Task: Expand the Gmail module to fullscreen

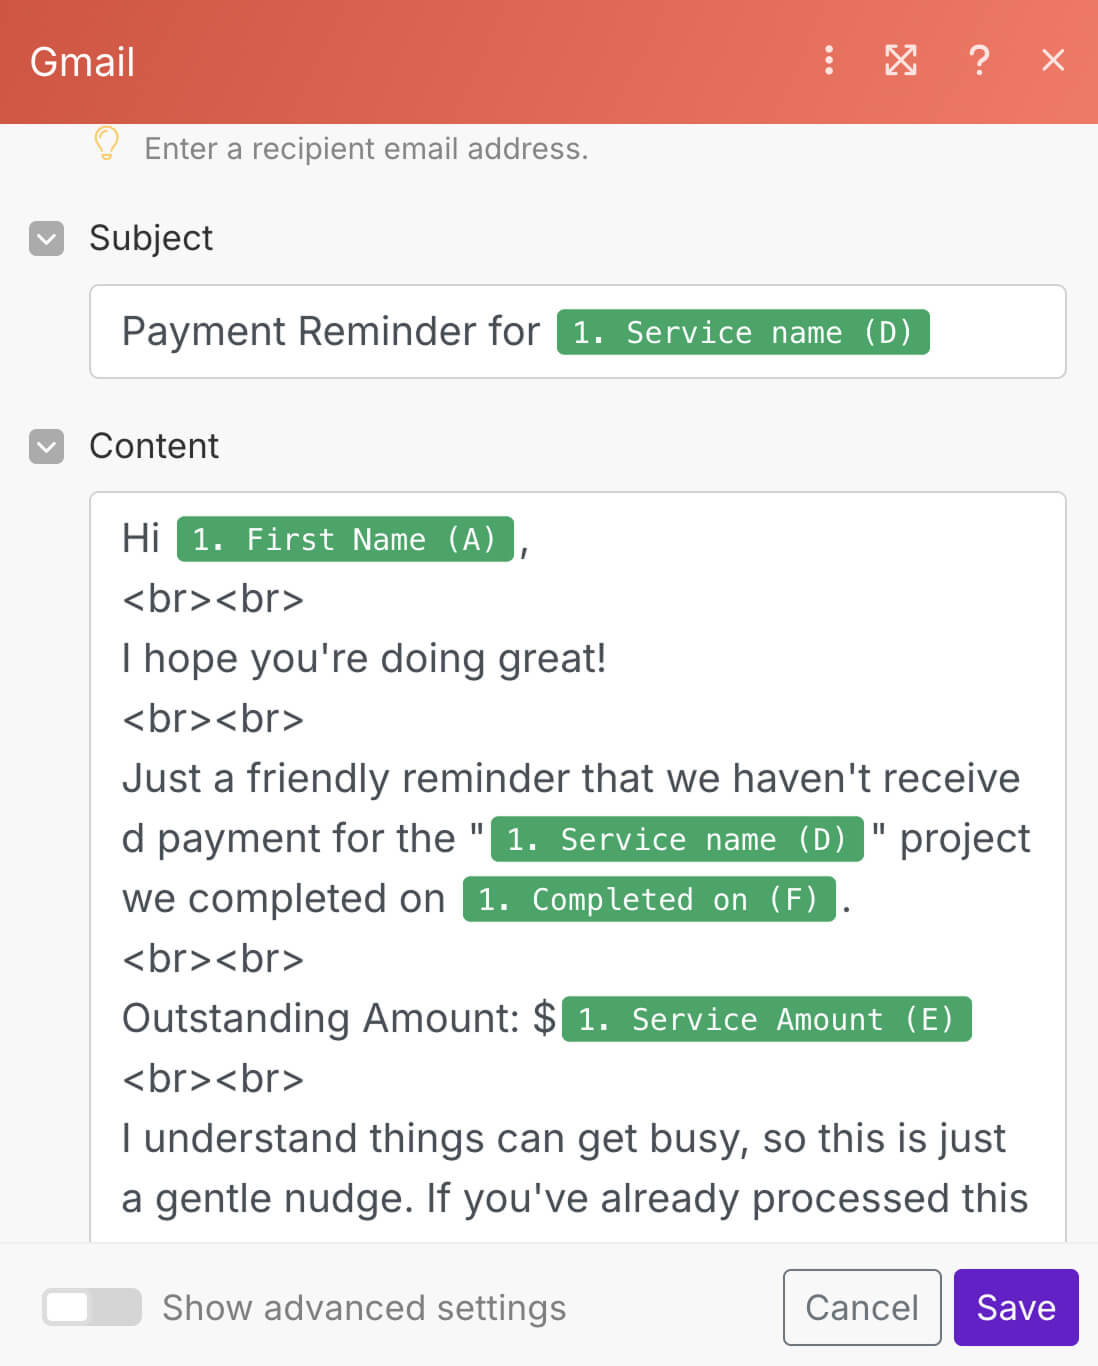Action: [901, 61]
